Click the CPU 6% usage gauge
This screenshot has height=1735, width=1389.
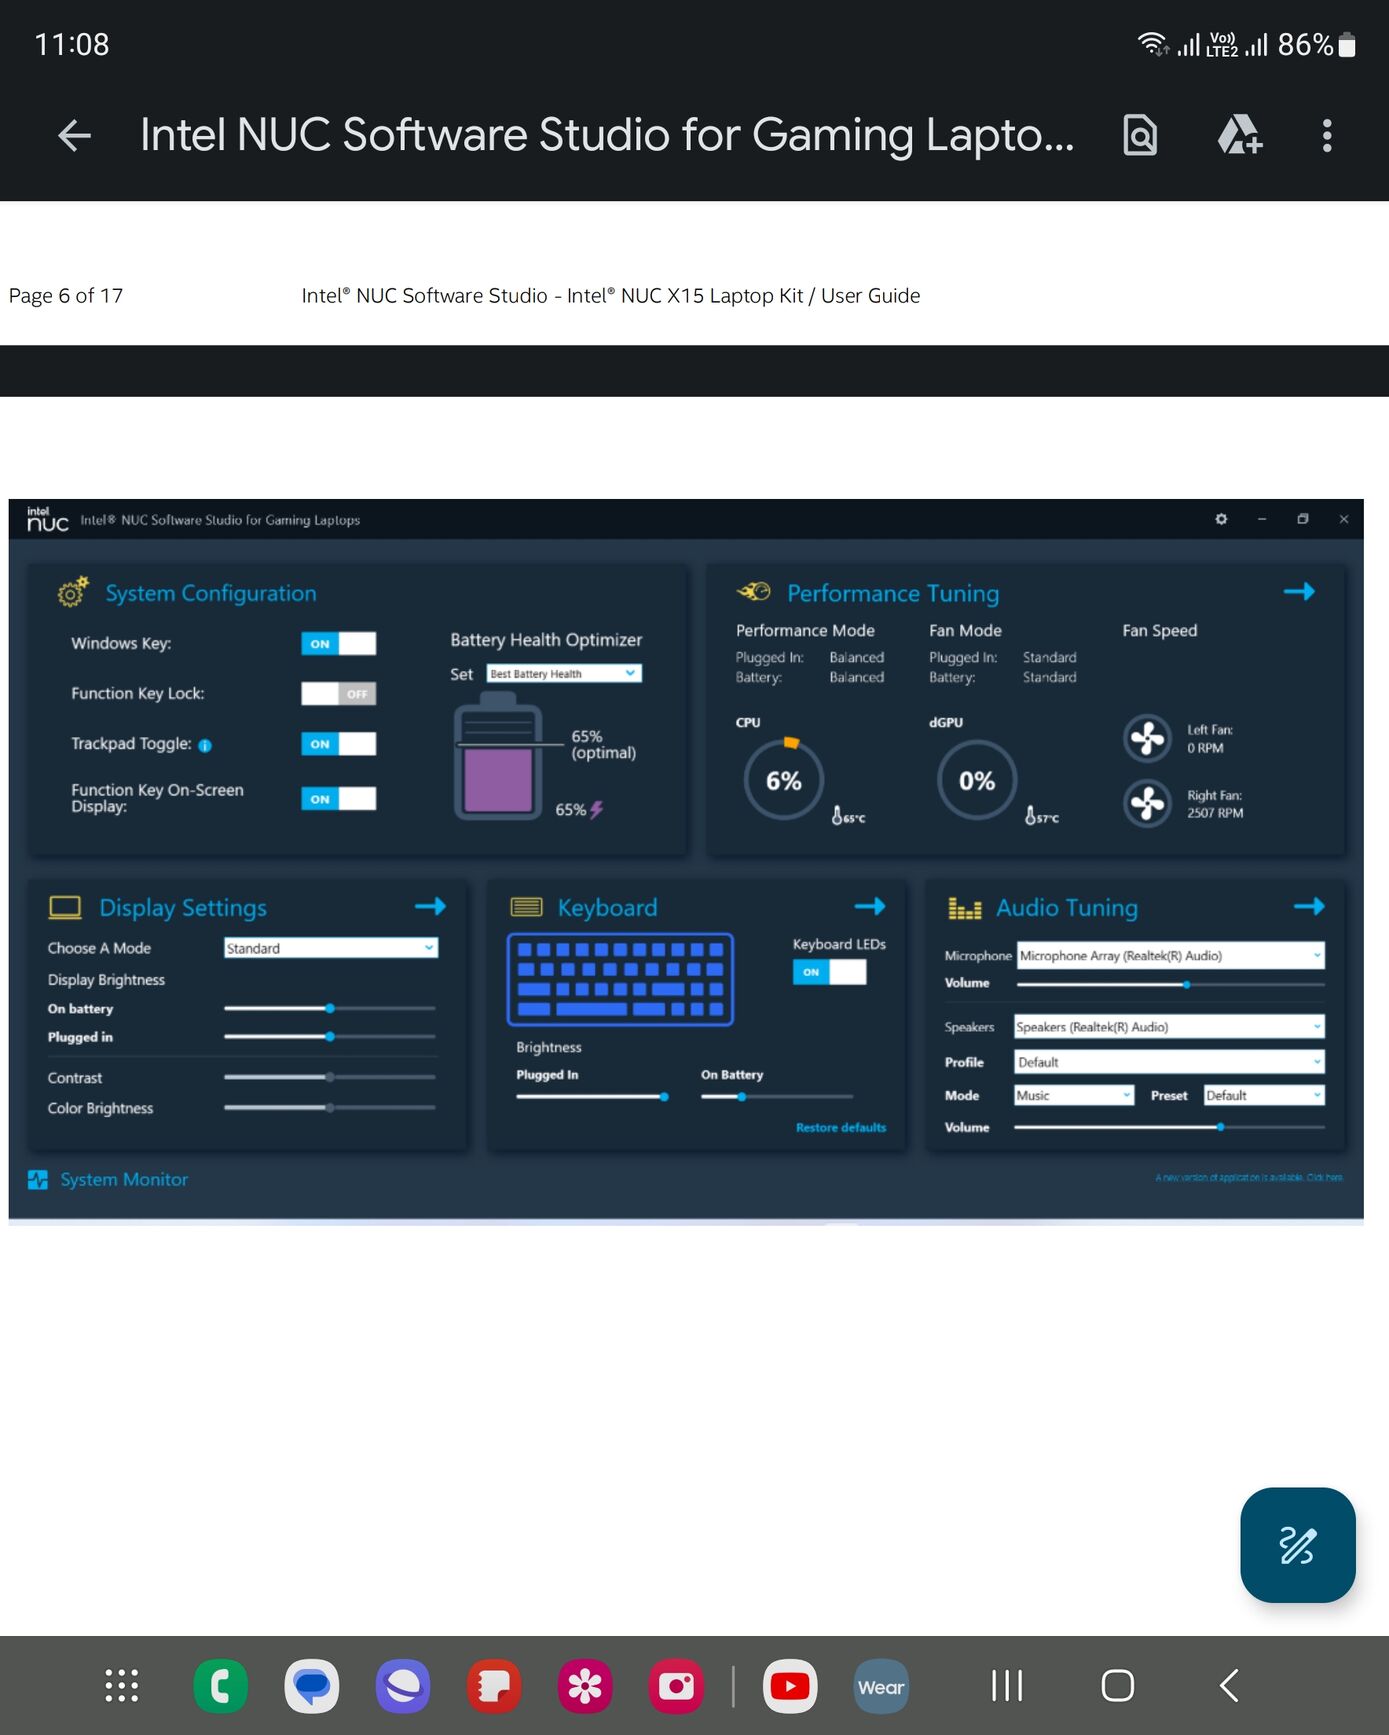pyautogui.click(x=784, y=780)
